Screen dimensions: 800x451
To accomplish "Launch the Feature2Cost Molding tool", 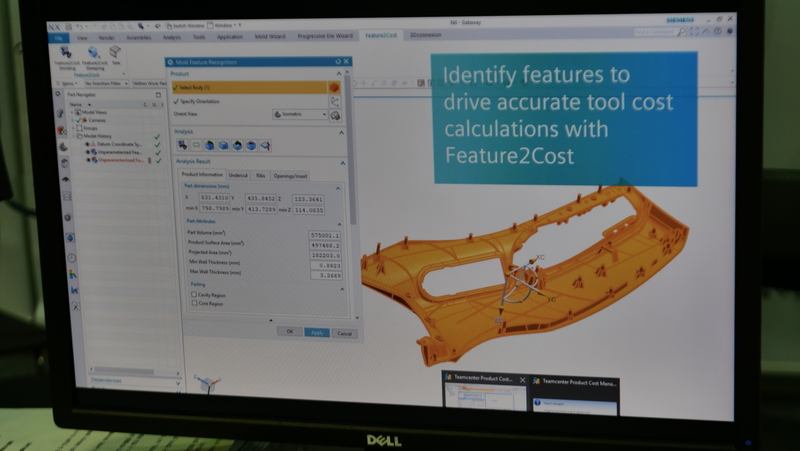I will click(67, 58).
